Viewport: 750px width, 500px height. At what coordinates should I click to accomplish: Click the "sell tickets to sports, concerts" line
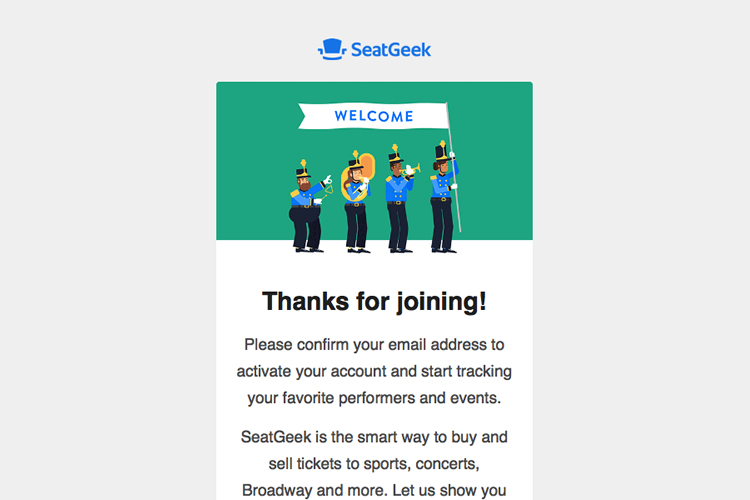click(x=374, y=464)
